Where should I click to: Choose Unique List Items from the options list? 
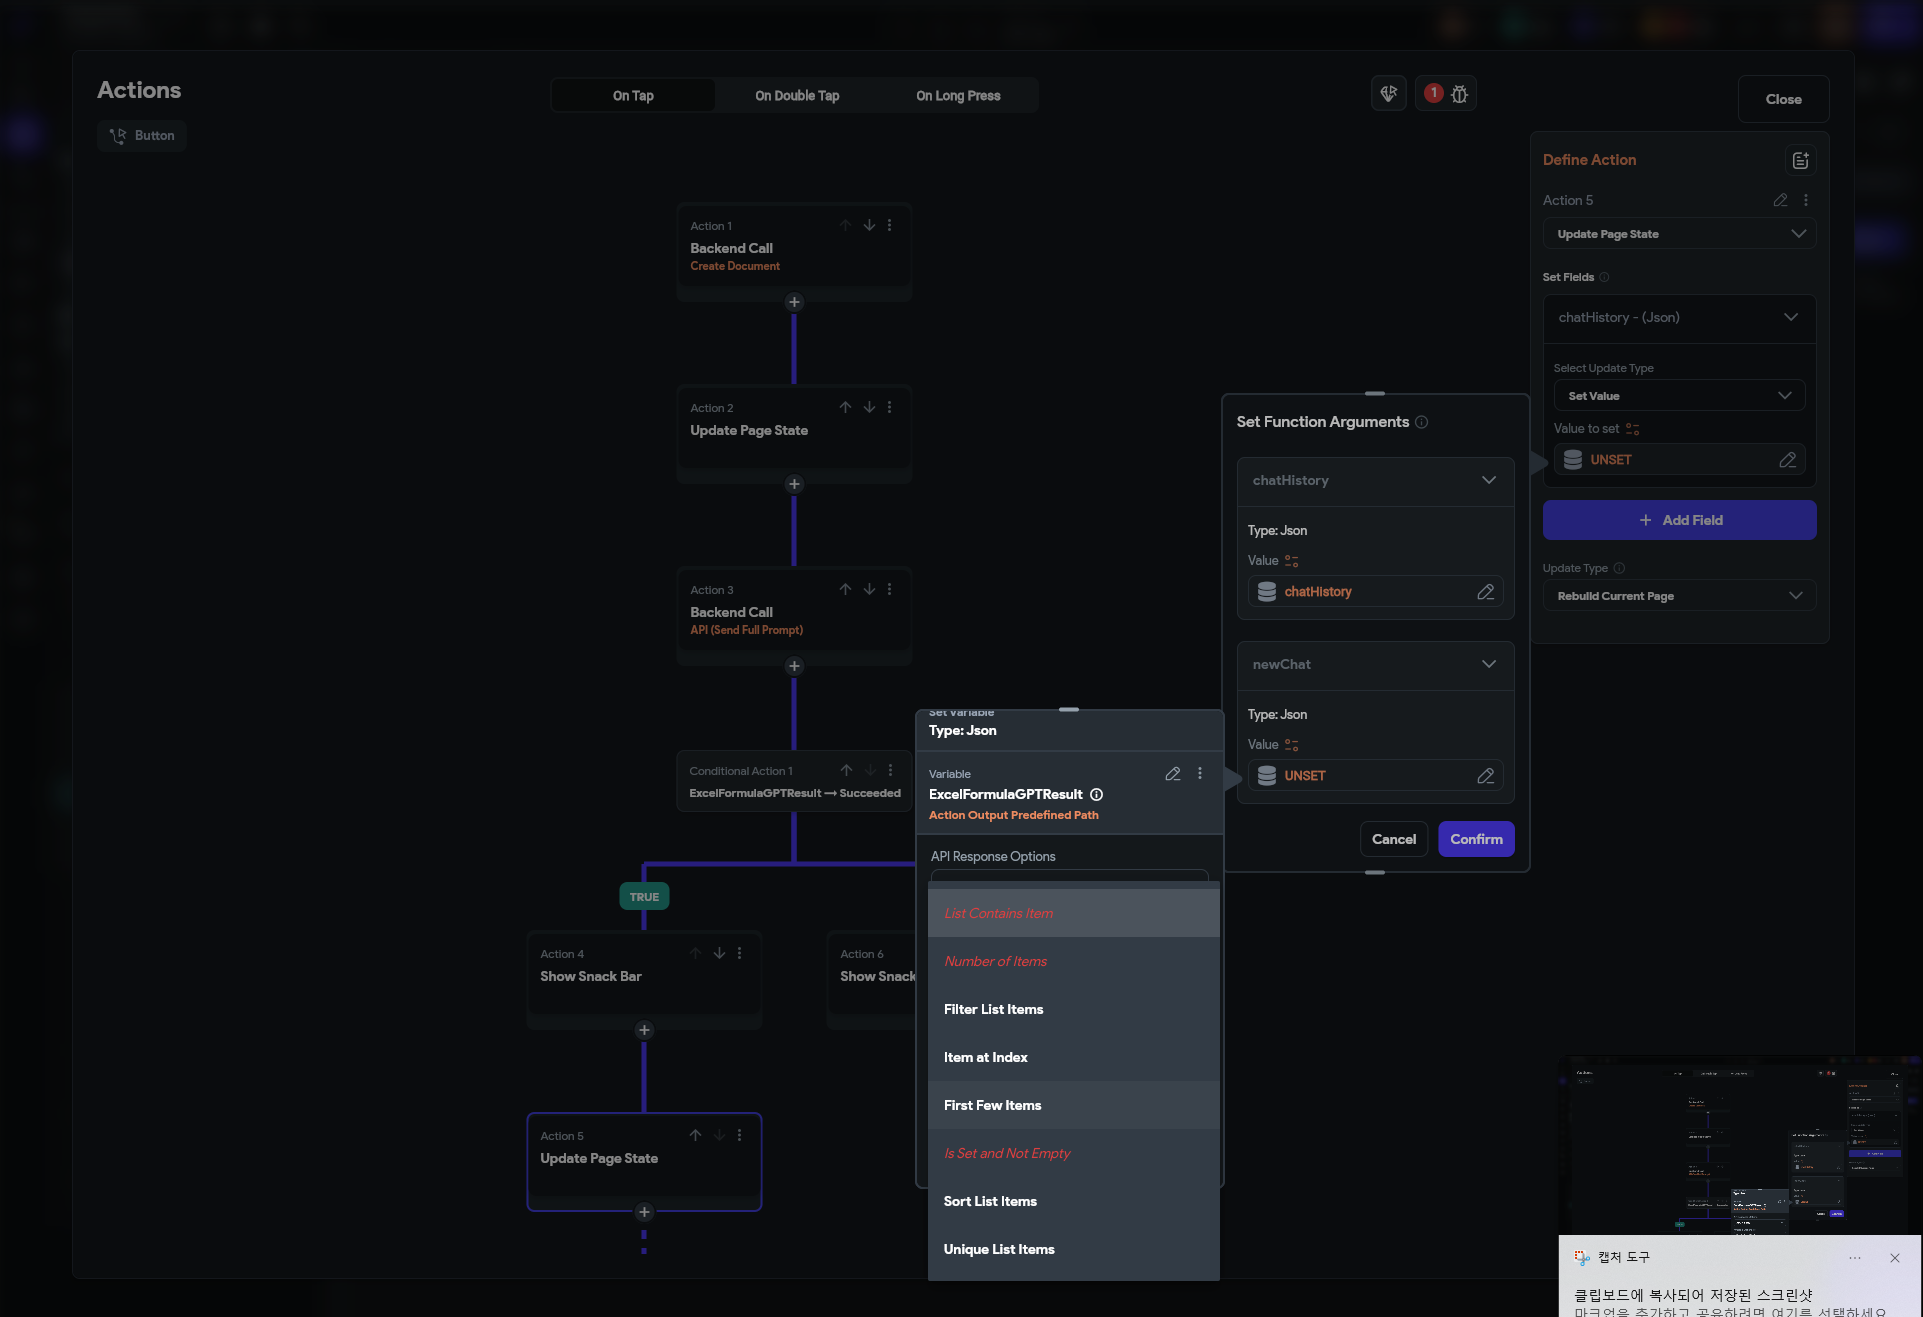[x=1074, y=1249]
